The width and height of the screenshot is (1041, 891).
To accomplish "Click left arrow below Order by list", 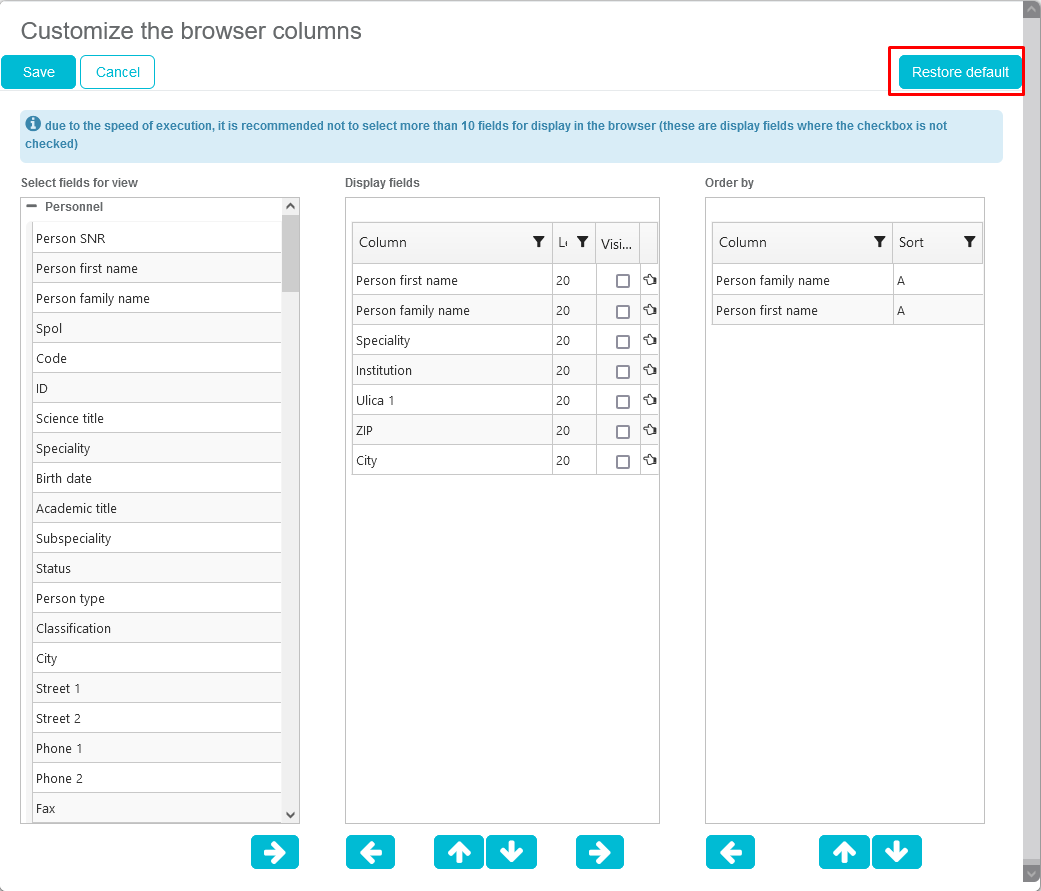I will (730, 852).
